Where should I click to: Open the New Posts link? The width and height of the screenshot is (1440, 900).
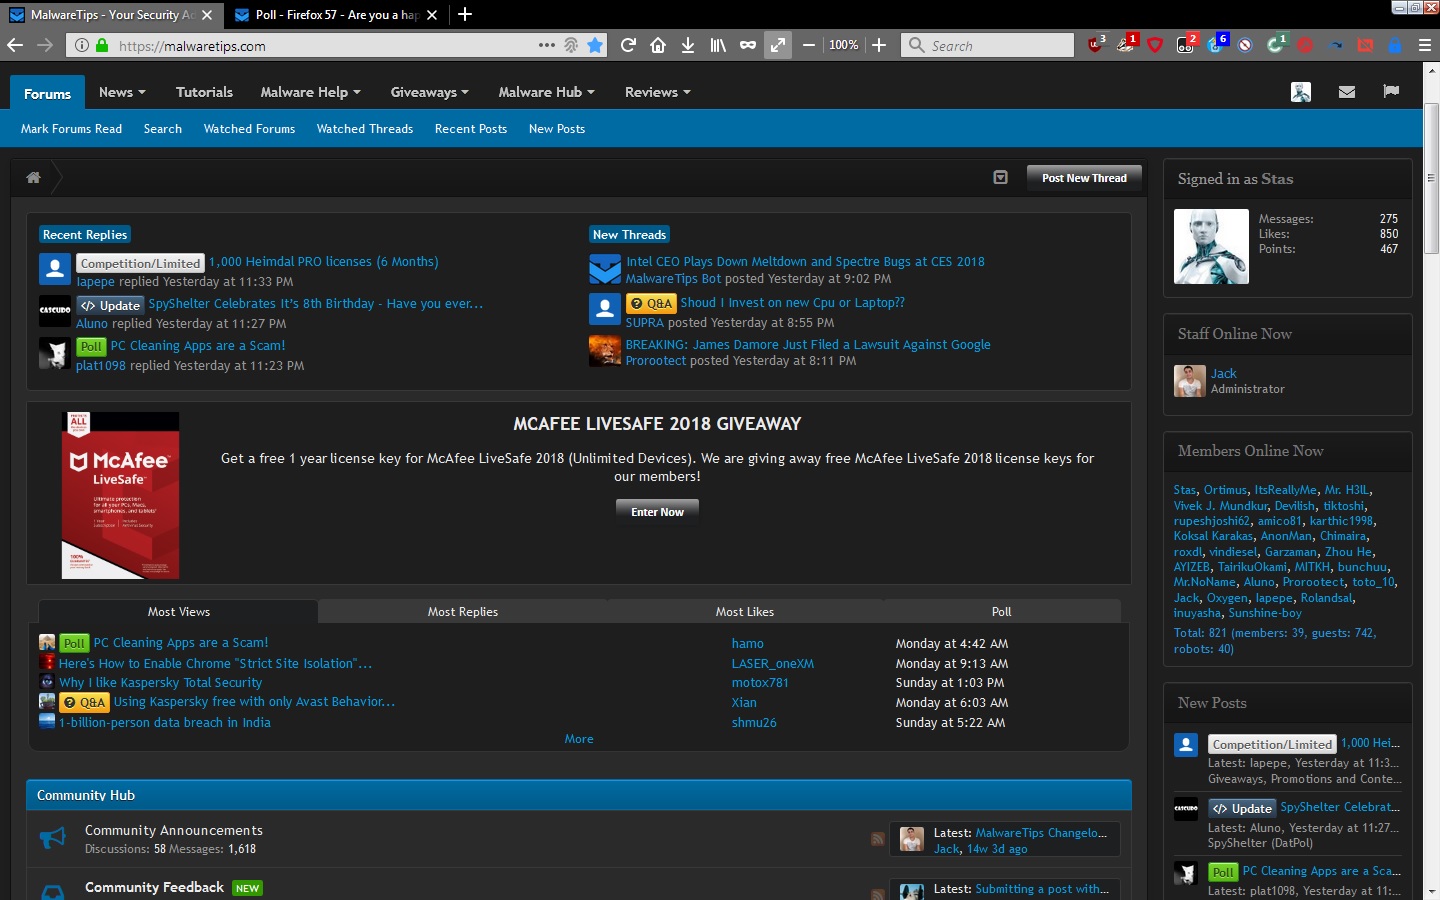click(x=557, y=129)
